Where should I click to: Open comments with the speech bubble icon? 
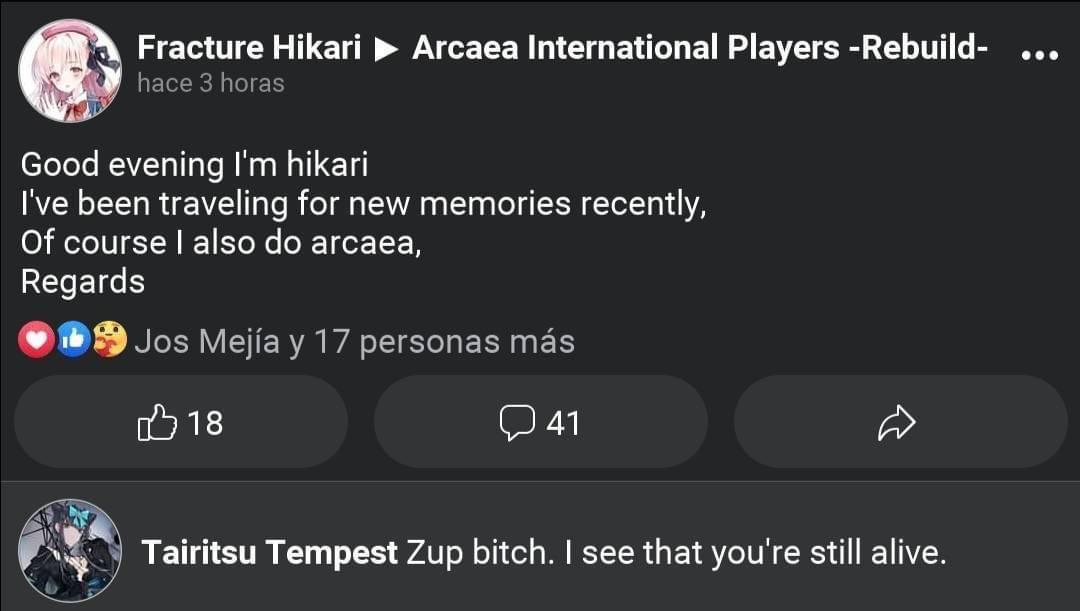tap(517, 424)
